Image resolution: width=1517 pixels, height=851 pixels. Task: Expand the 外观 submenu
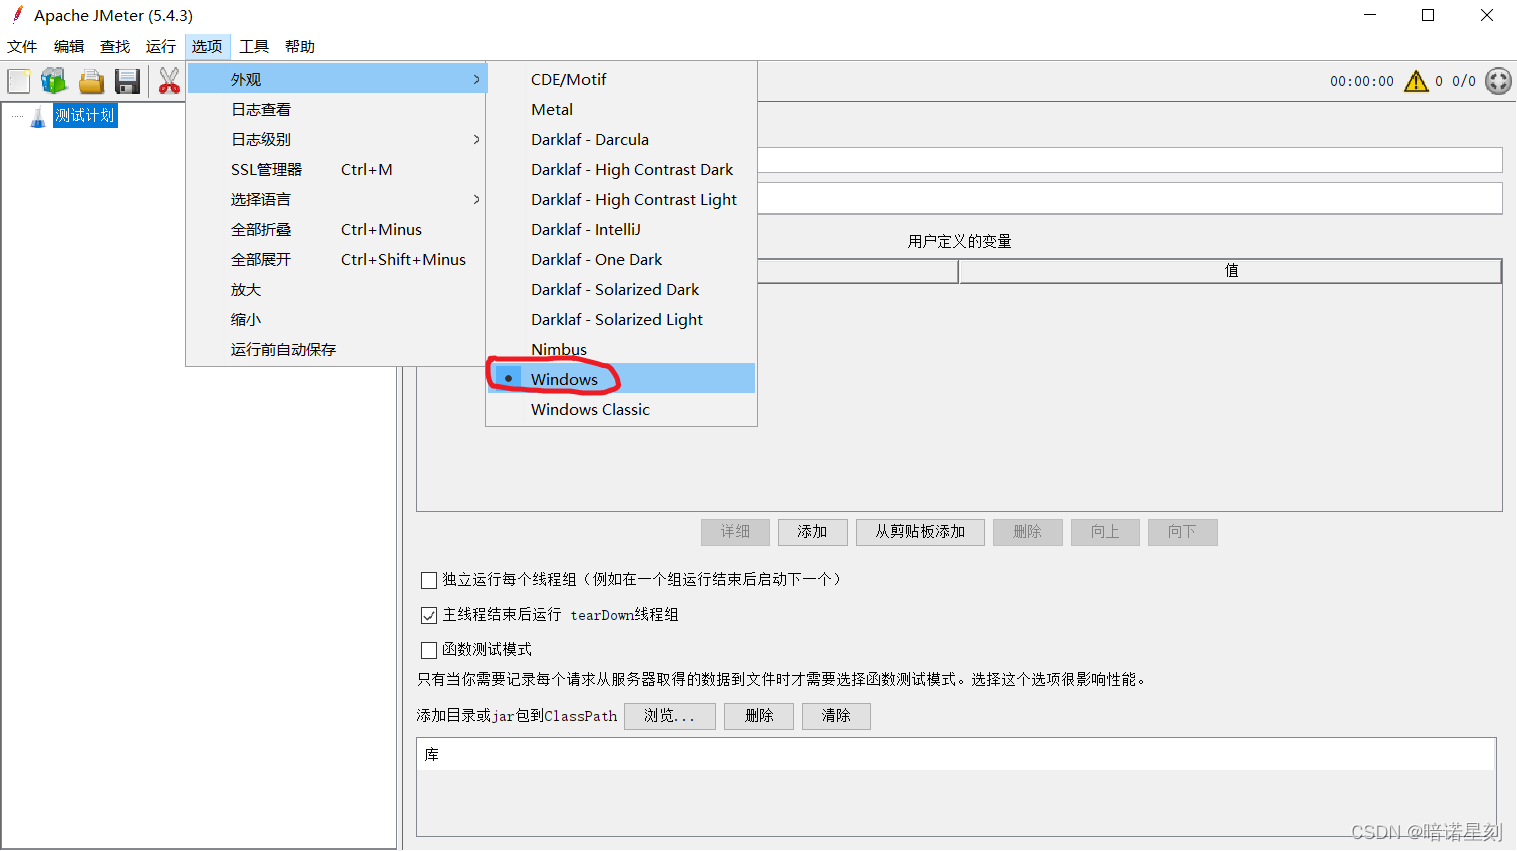pyautogui.click(x=337, y=79)
